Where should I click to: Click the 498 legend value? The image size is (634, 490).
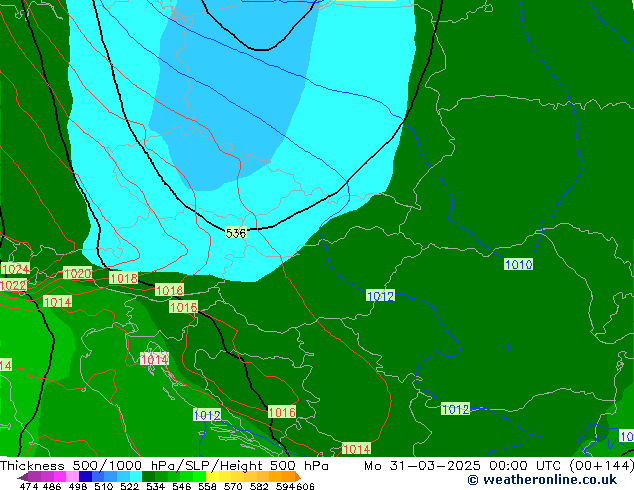click(78, 486)
